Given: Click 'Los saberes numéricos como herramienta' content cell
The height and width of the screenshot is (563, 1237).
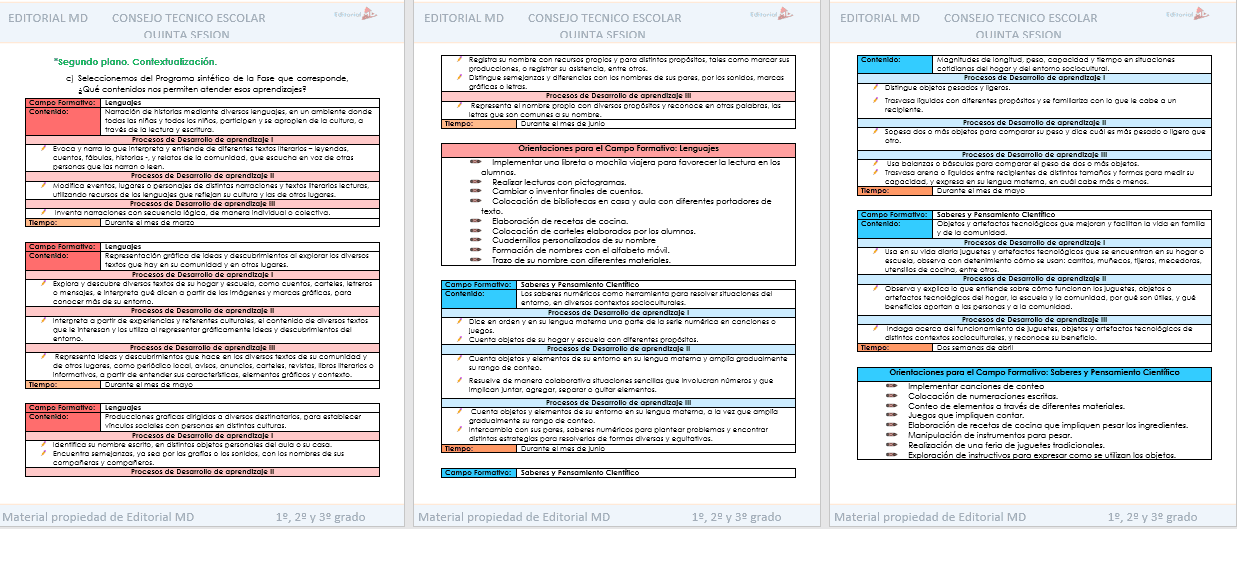Looking at the screenshot, I should pos(657,298).
